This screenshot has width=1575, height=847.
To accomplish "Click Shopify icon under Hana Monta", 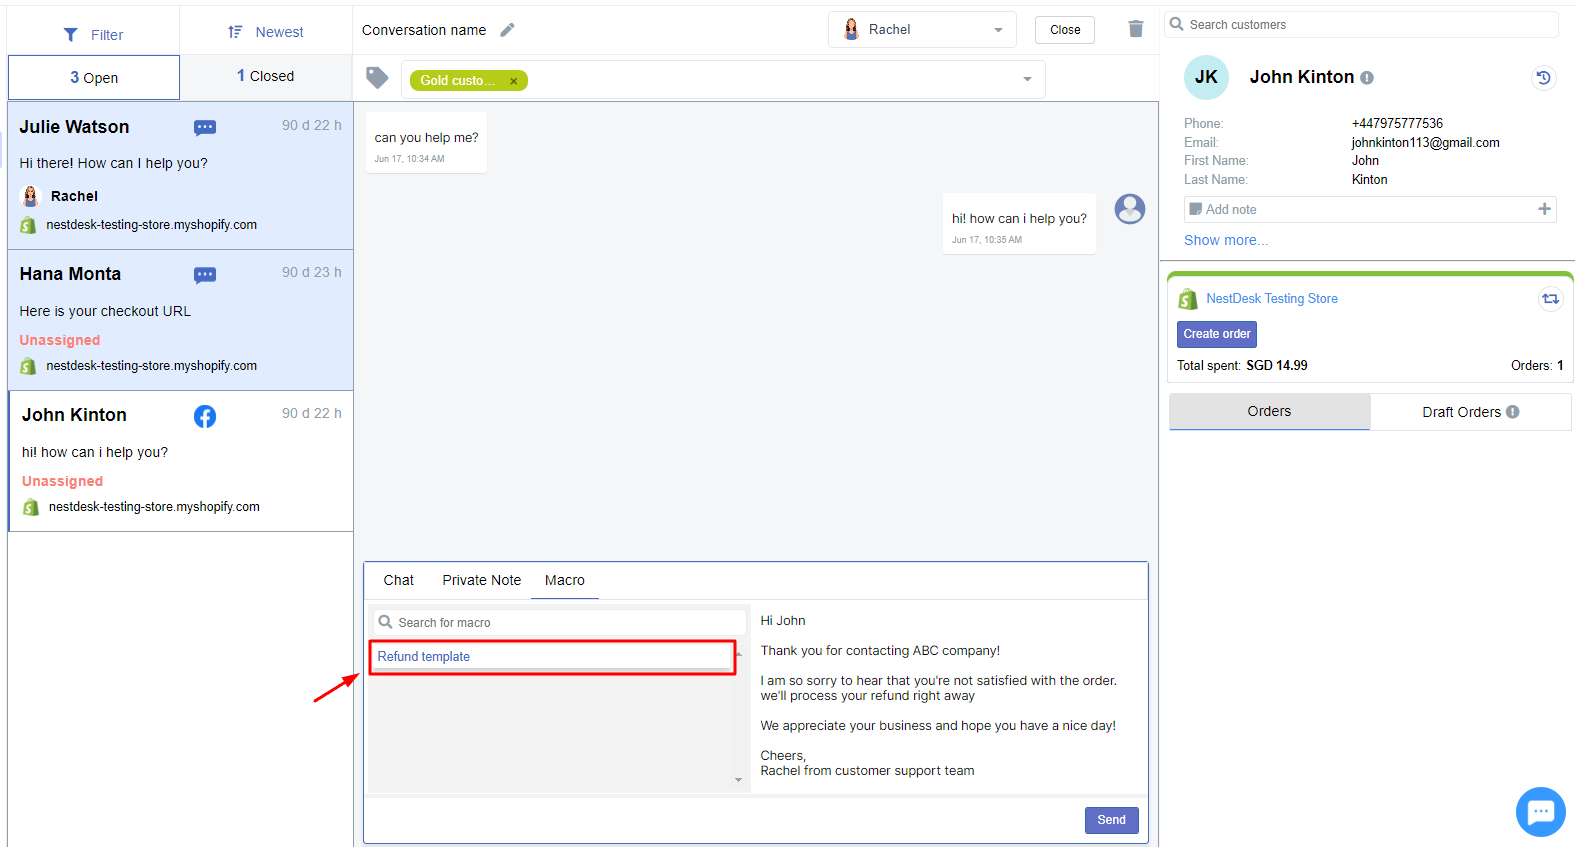I will (x=28, y=366).
